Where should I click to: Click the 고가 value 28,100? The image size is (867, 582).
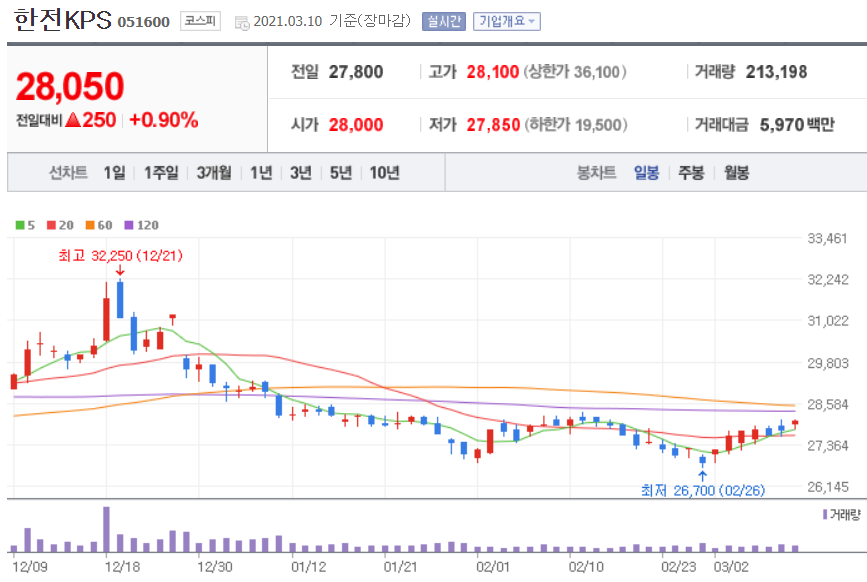tap(493, 72)
